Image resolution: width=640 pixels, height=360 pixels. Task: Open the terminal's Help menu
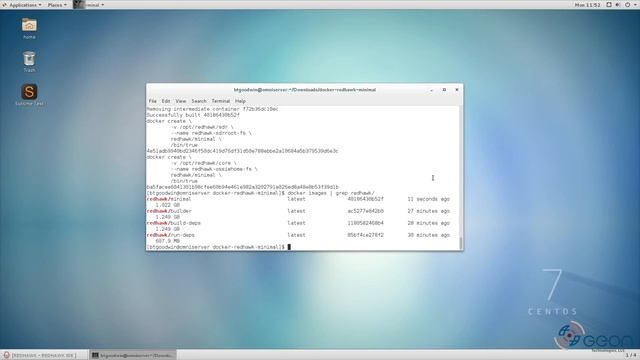[x=240, y=101]
